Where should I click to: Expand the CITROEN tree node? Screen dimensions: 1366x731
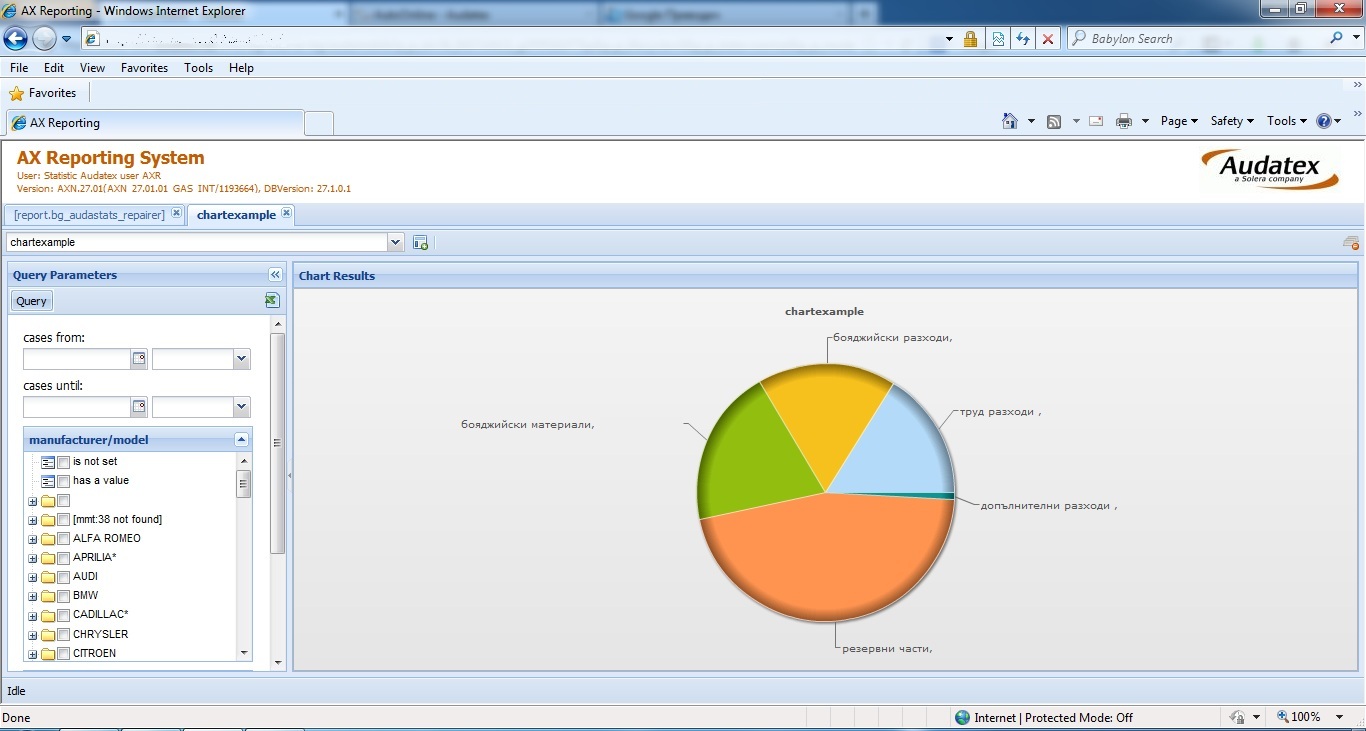[33, 655]
